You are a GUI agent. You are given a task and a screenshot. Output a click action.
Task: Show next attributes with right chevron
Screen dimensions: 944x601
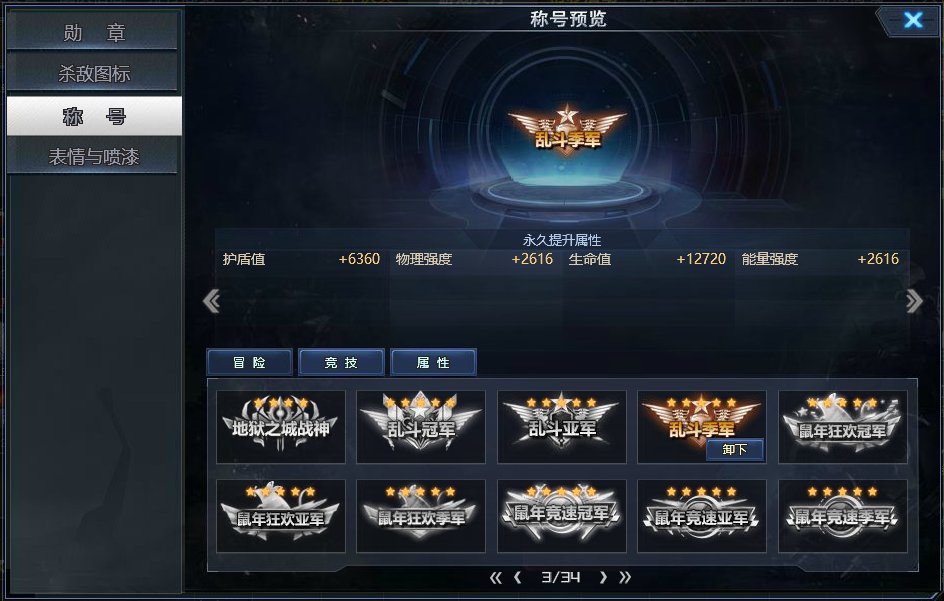pos(914,300)
